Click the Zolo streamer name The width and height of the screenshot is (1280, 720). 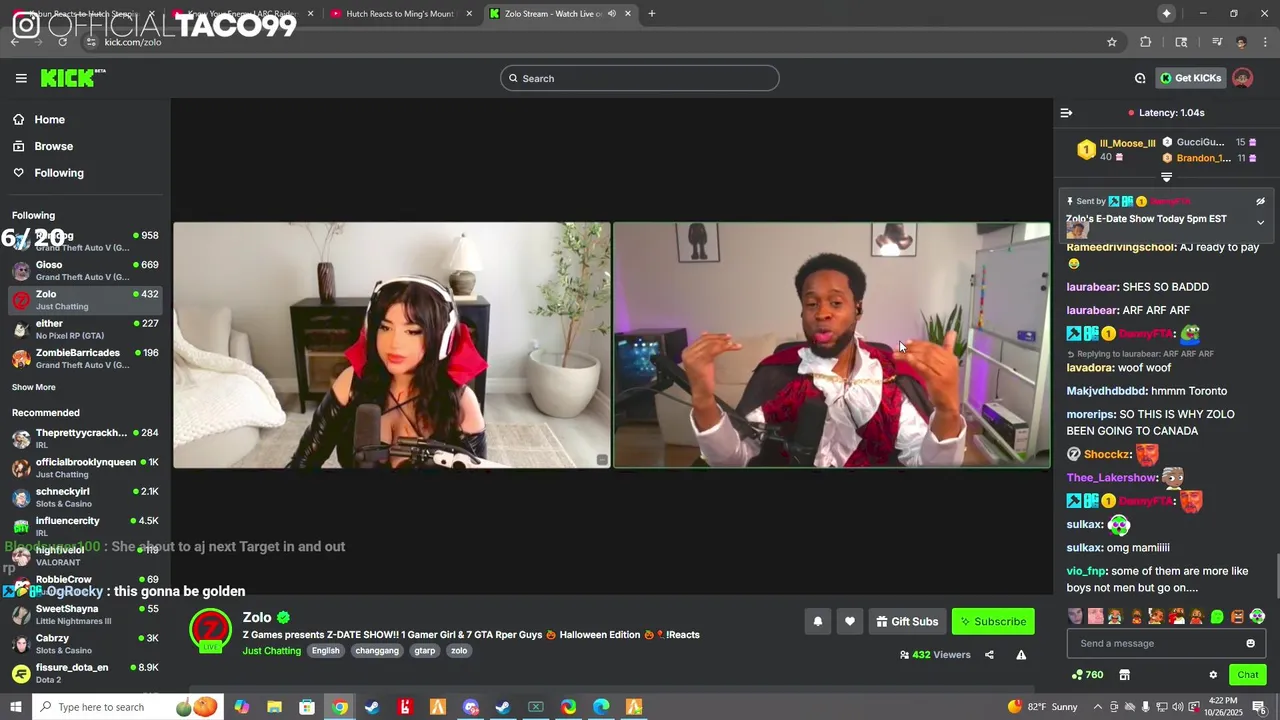tap(257, 618)
